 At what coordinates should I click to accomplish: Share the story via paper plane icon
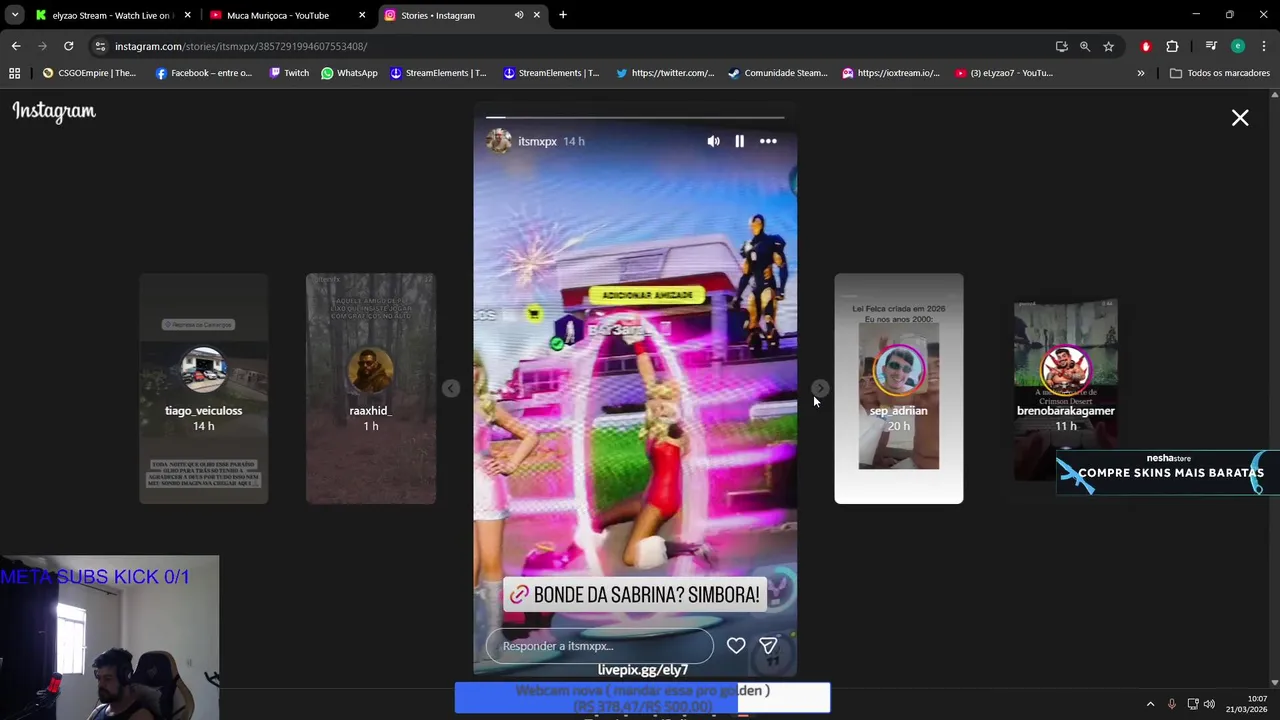(768, 646)
